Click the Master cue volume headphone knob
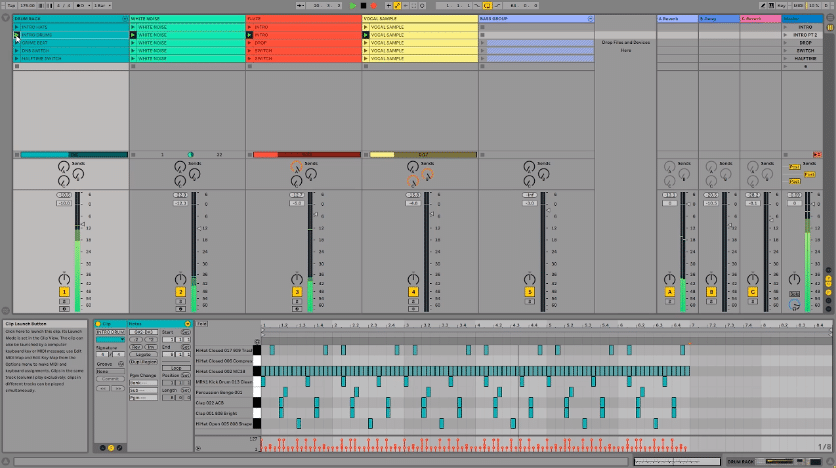 click(794, 305)
